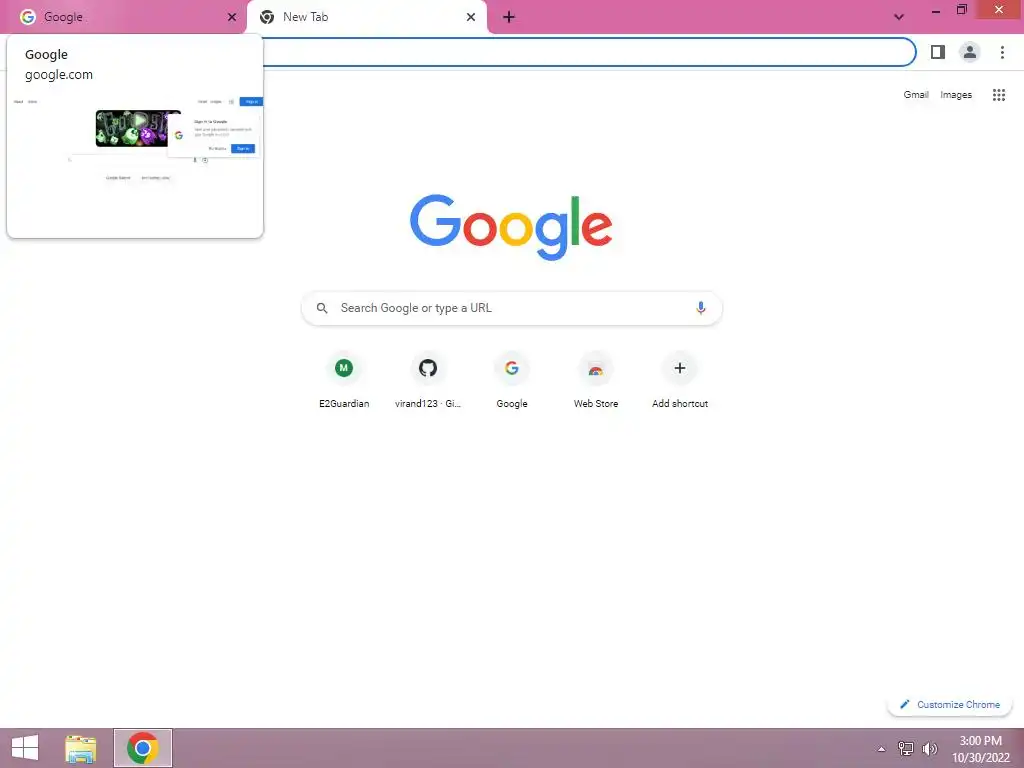Click the Google logo

tap(511, 227)
